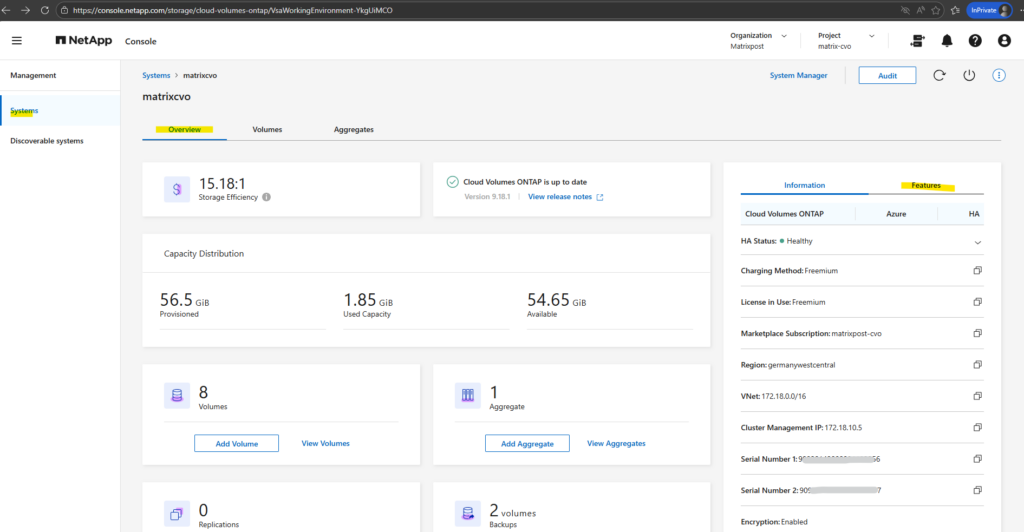
Task: Open the help question mark icon
Action: point(975,41)
